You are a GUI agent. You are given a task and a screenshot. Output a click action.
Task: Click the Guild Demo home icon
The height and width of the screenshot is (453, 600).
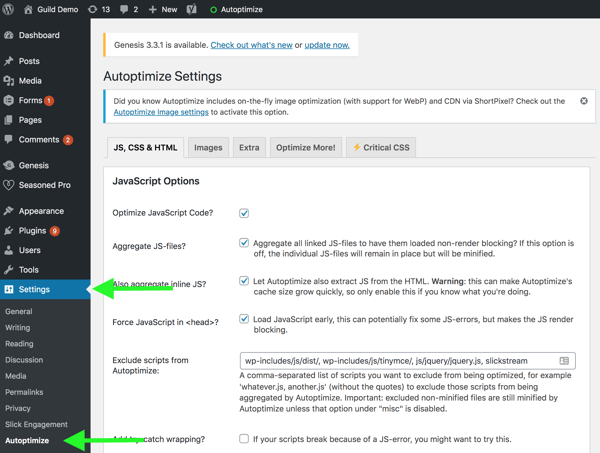click(28, 9)
